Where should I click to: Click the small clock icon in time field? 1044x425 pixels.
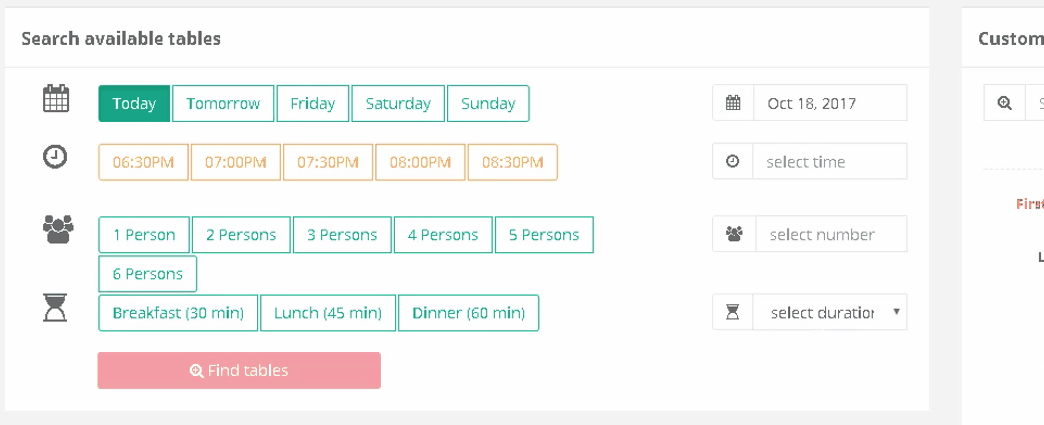pyautogui.click(x=732, y=161)
